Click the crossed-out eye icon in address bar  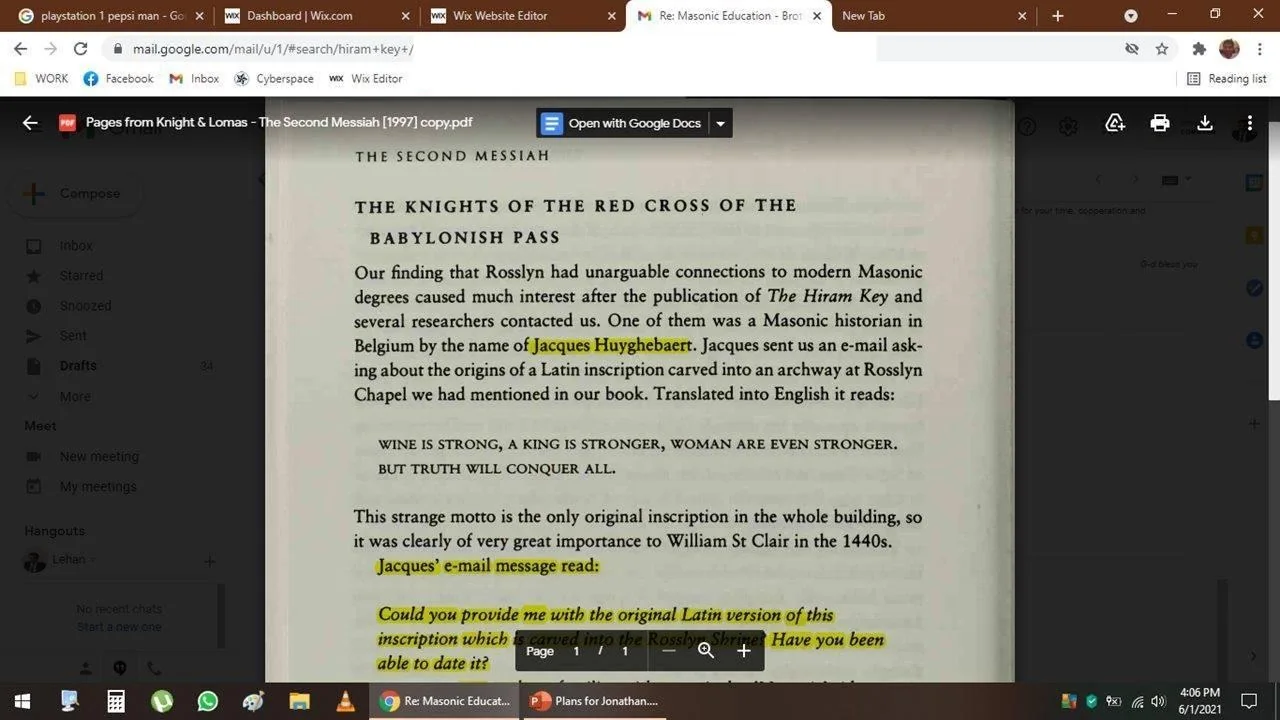(x=1132, y=49)
